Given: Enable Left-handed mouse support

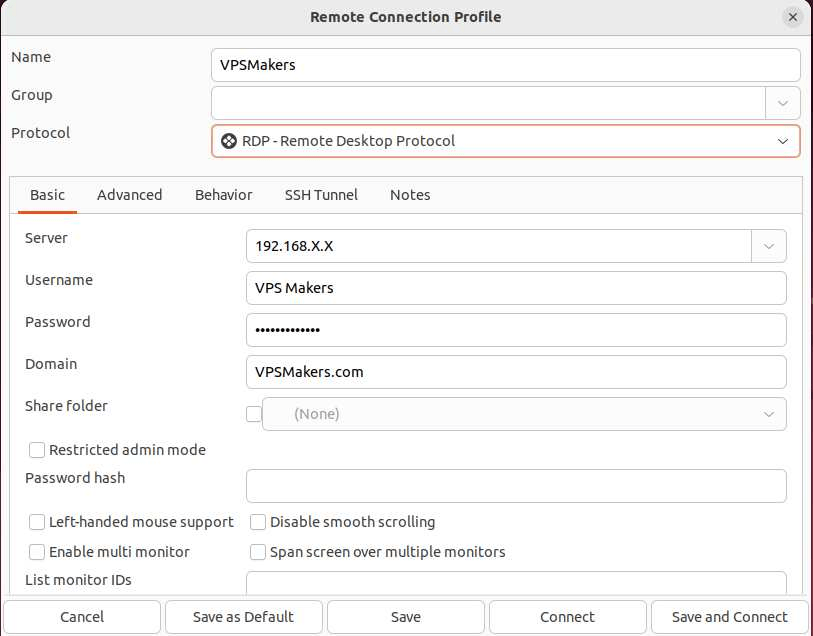Looking at the screenshot, I should tap(37, 522).
